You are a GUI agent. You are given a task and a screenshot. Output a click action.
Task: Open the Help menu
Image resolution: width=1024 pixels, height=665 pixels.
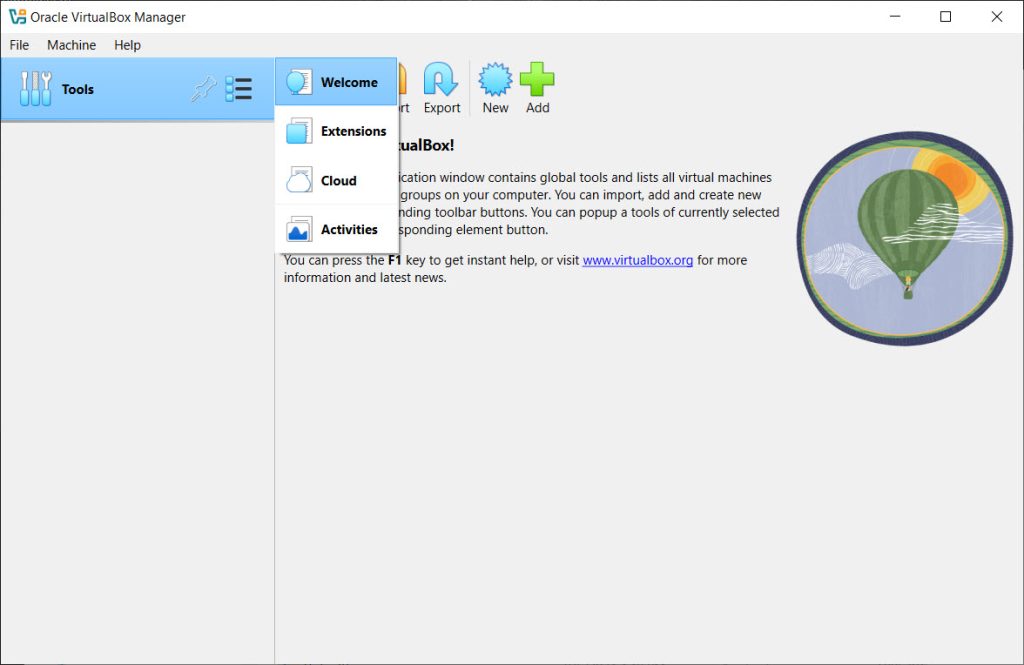point(127,45)
